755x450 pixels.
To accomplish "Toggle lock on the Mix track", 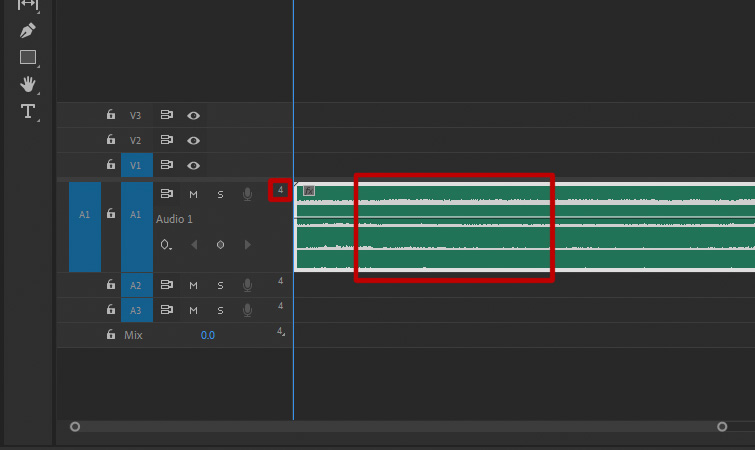I will click(x=111, y=334).
